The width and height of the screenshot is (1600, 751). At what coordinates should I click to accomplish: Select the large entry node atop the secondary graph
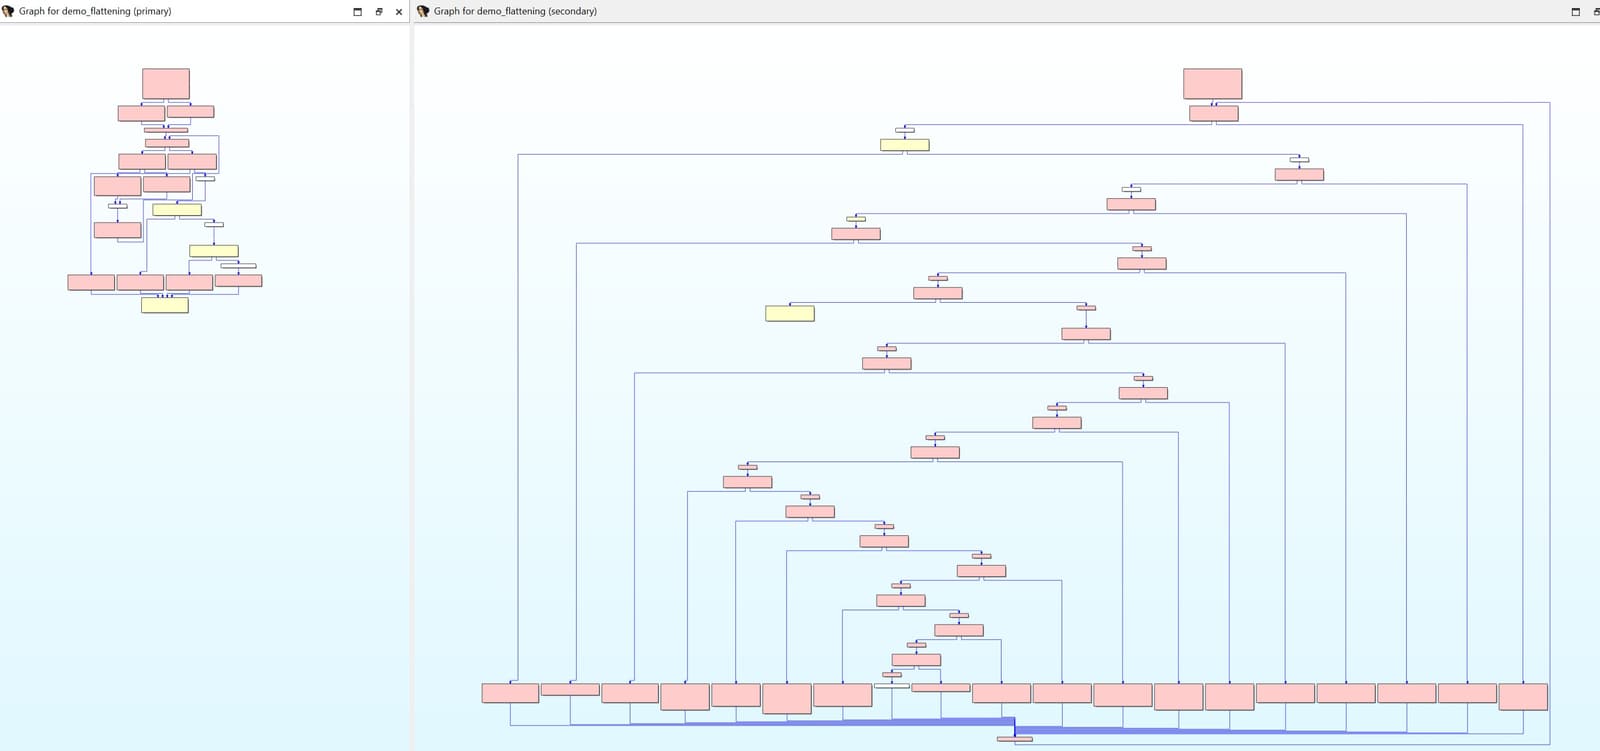pos(1213,84)
